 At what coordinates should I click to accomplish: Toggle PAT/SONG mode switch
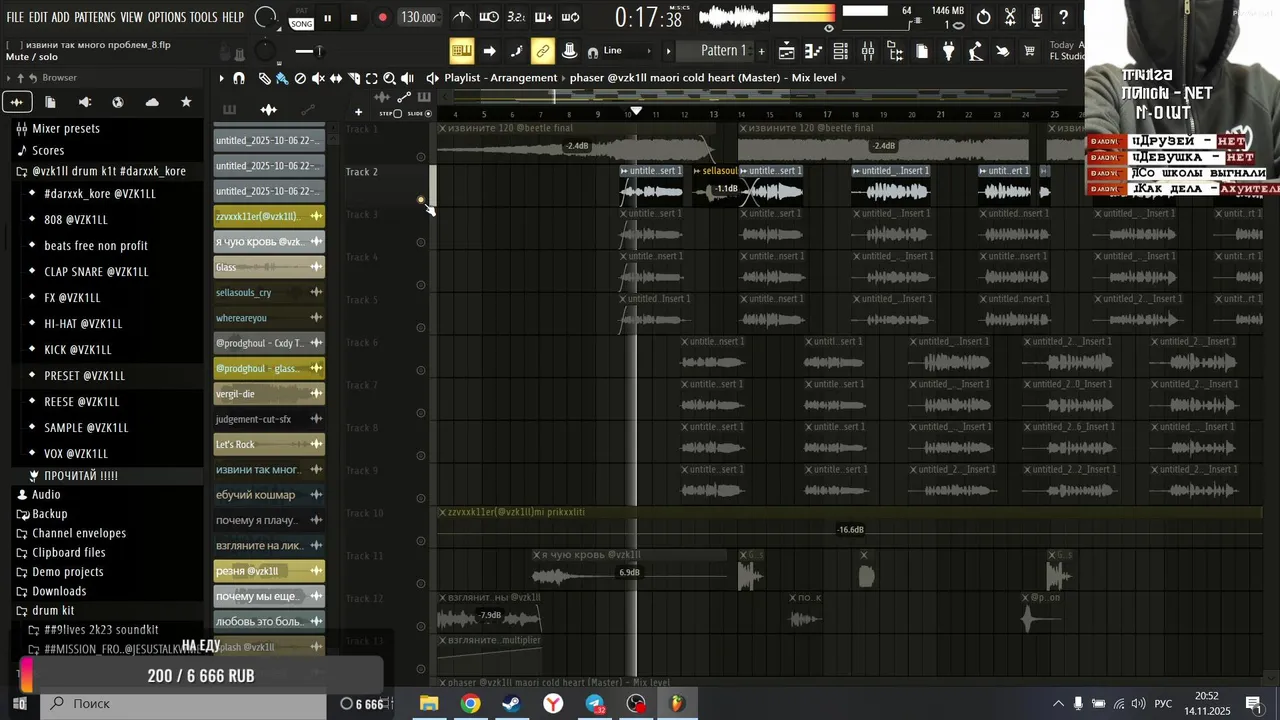[x=301, y=17]
